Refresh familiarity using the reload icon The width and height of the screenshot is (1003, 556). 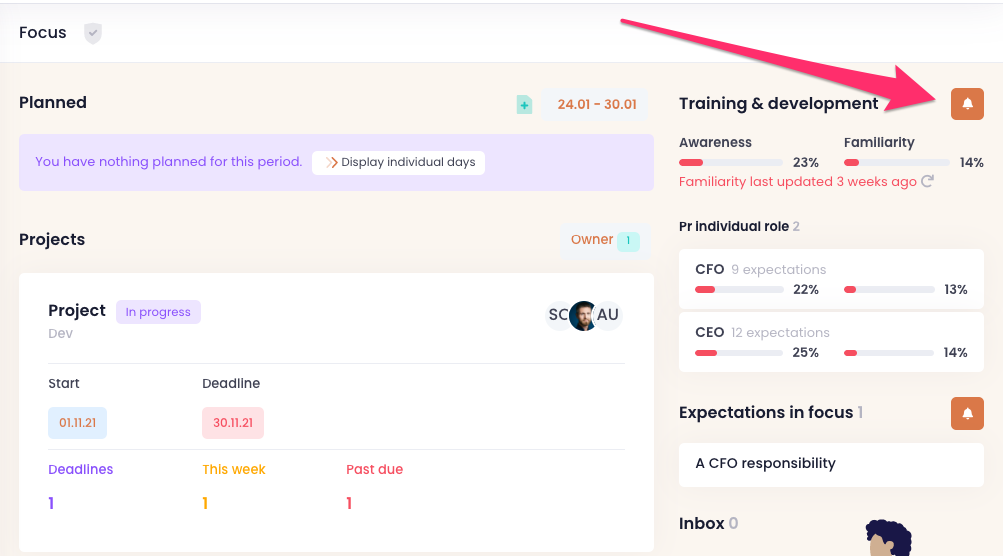[927, 182]
